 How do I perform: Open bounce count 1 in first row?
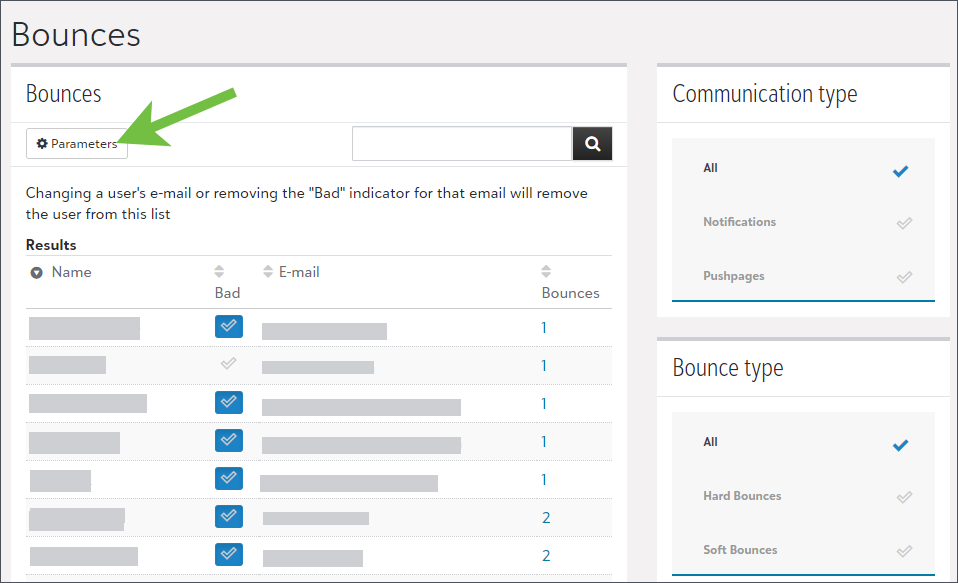click(544, 328)
